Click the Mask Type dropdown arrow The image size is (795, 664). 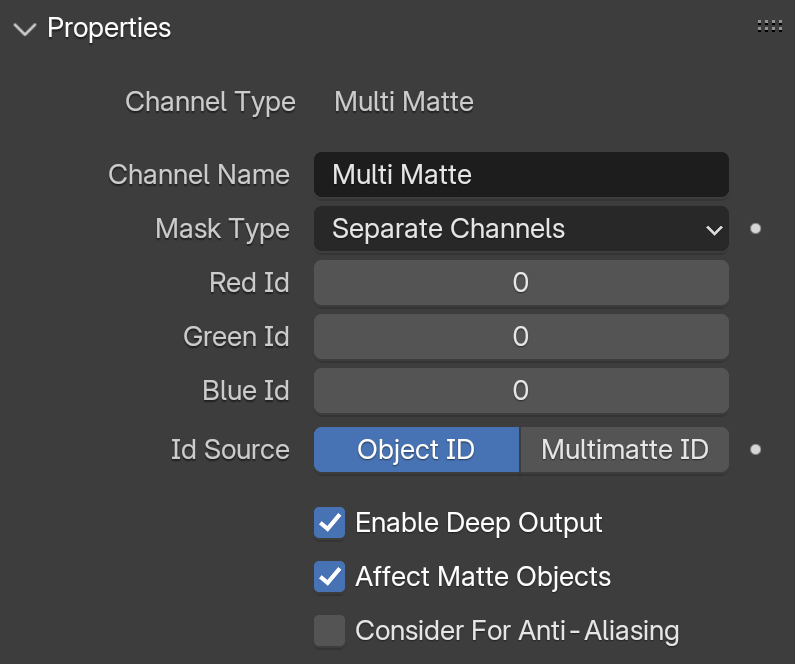[x=714, y=231]
